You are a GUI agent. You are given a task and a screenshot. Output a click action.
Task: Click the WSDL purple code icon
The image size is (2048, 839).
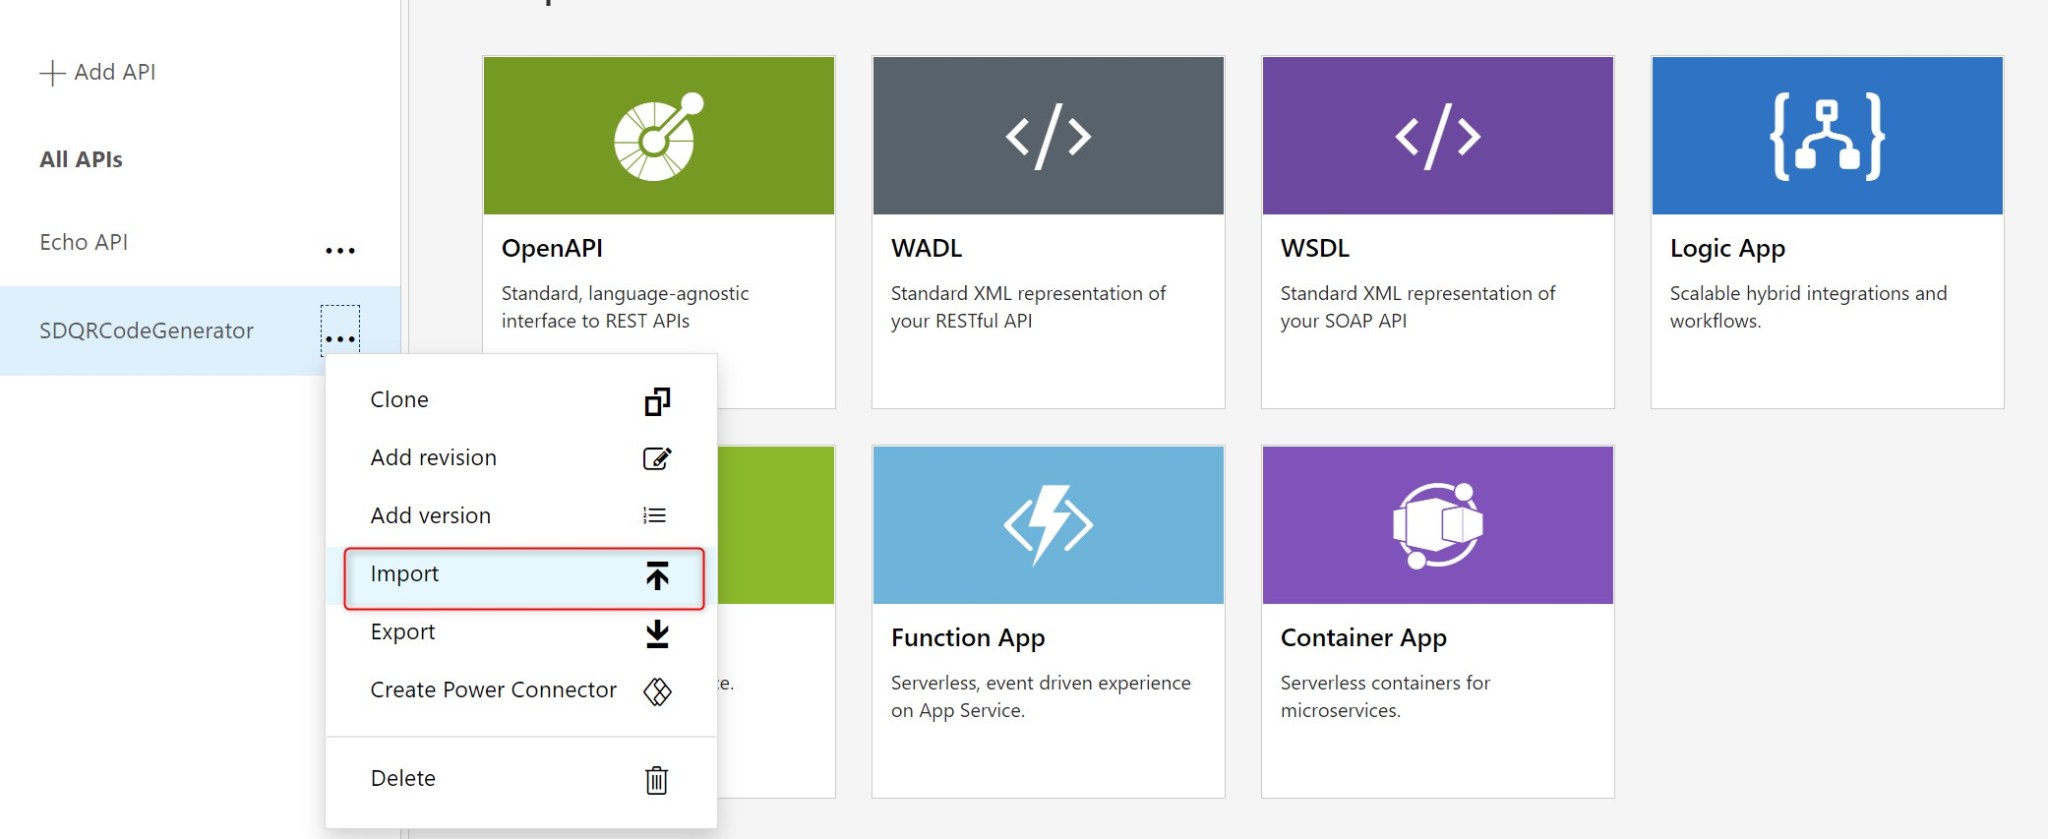[x=1438, y=137]
